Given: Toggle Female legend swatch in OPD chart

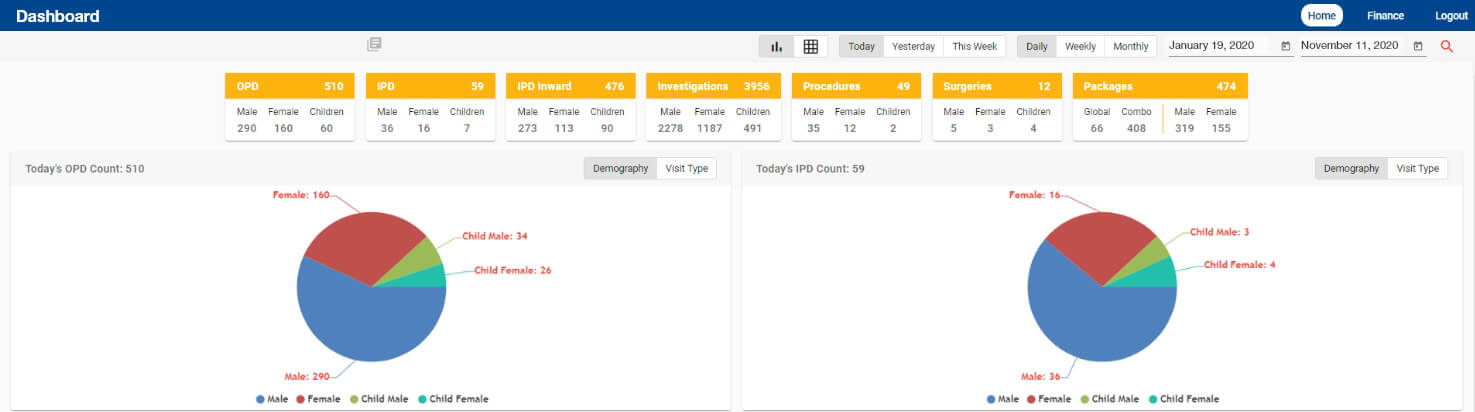Looking at the screenshot, I should pos(300,399).
